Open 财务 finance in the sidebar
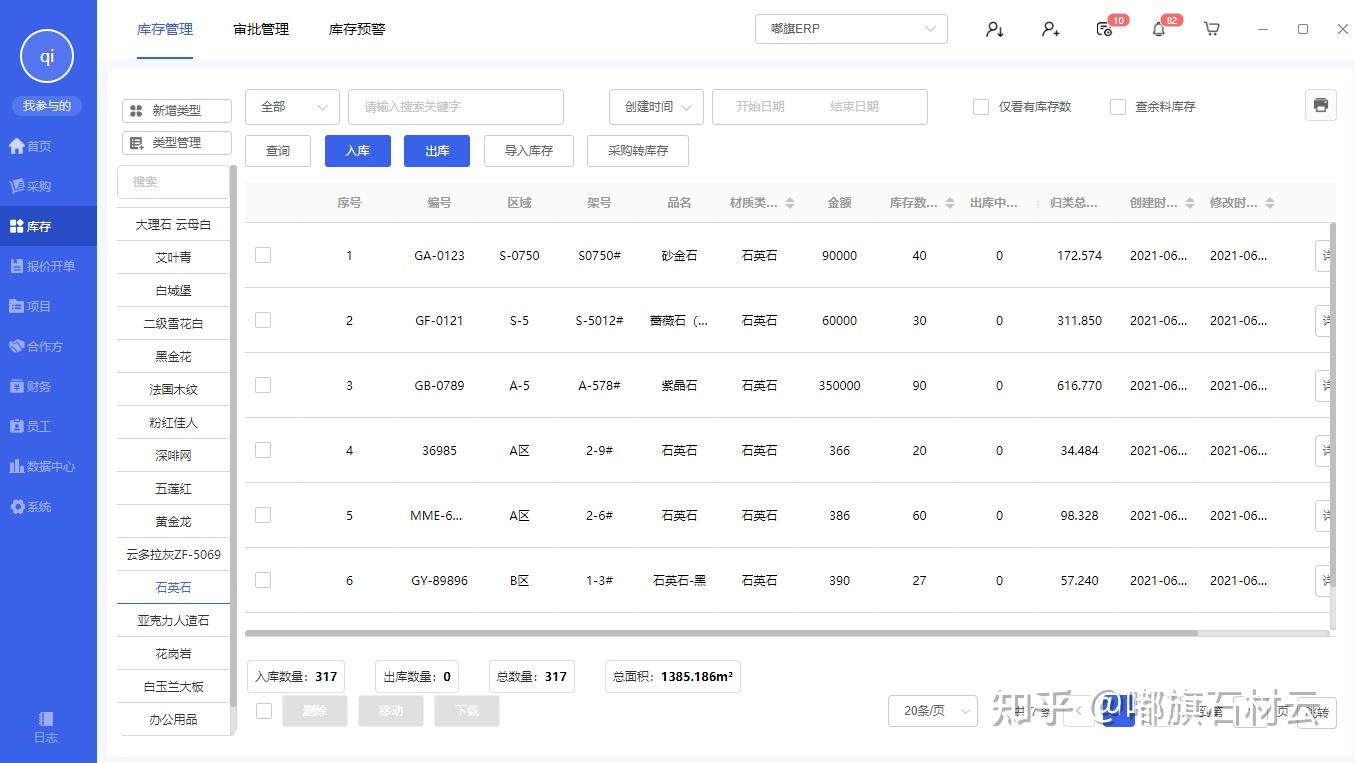This screenshot has height=763, width=1355. tap(30, 386)
